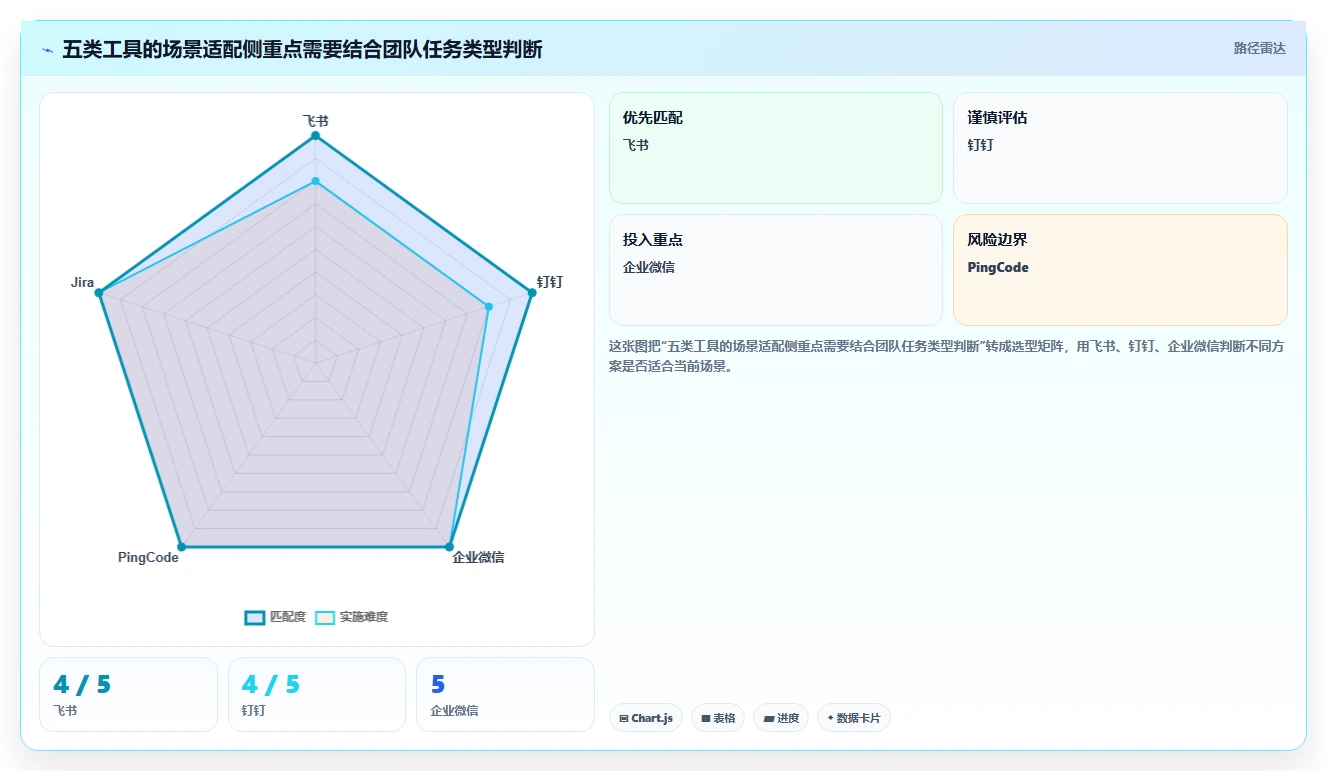
Task: Click 企业微信 text in 投入重点 card
Action: (x=649, y=268)
